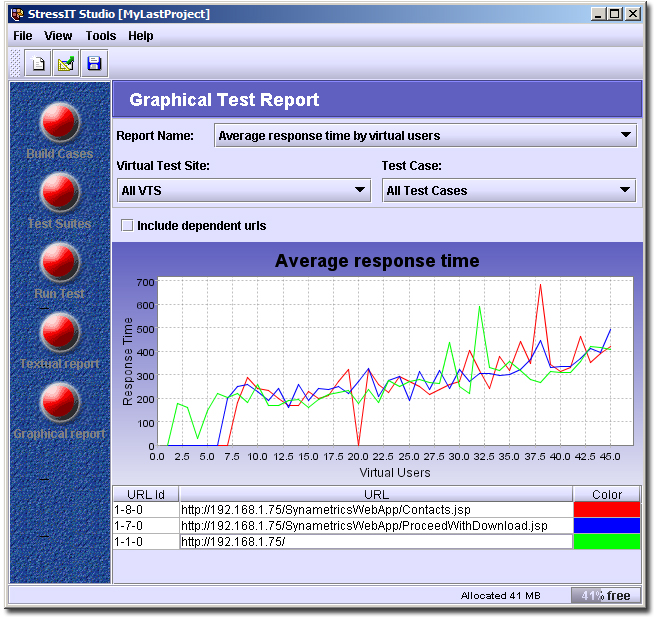
Task: Click the Color column header
Action: pos(607,494)
